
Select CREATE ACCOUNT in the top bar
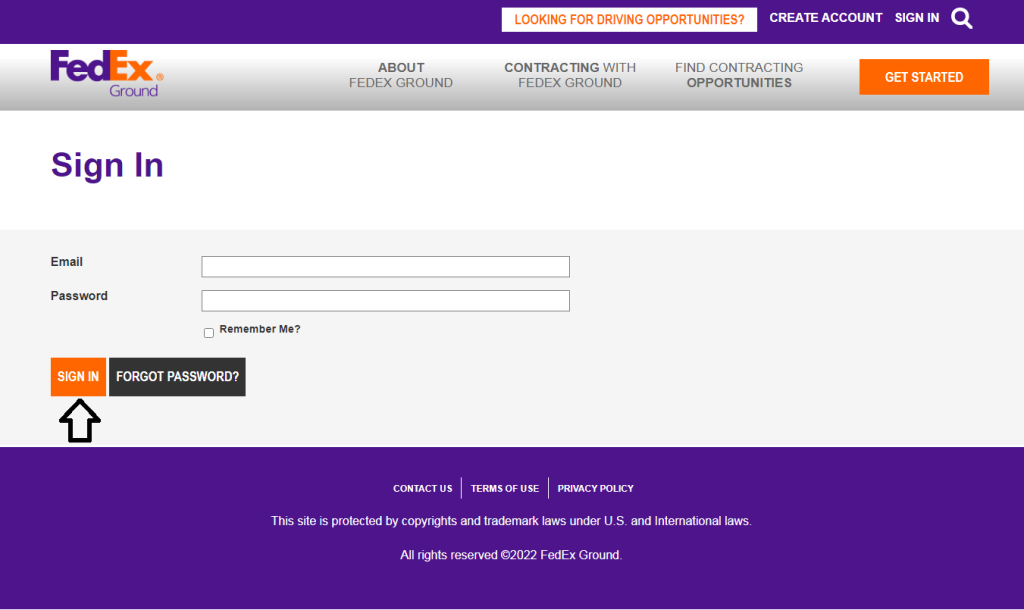[x=825, y=17]
